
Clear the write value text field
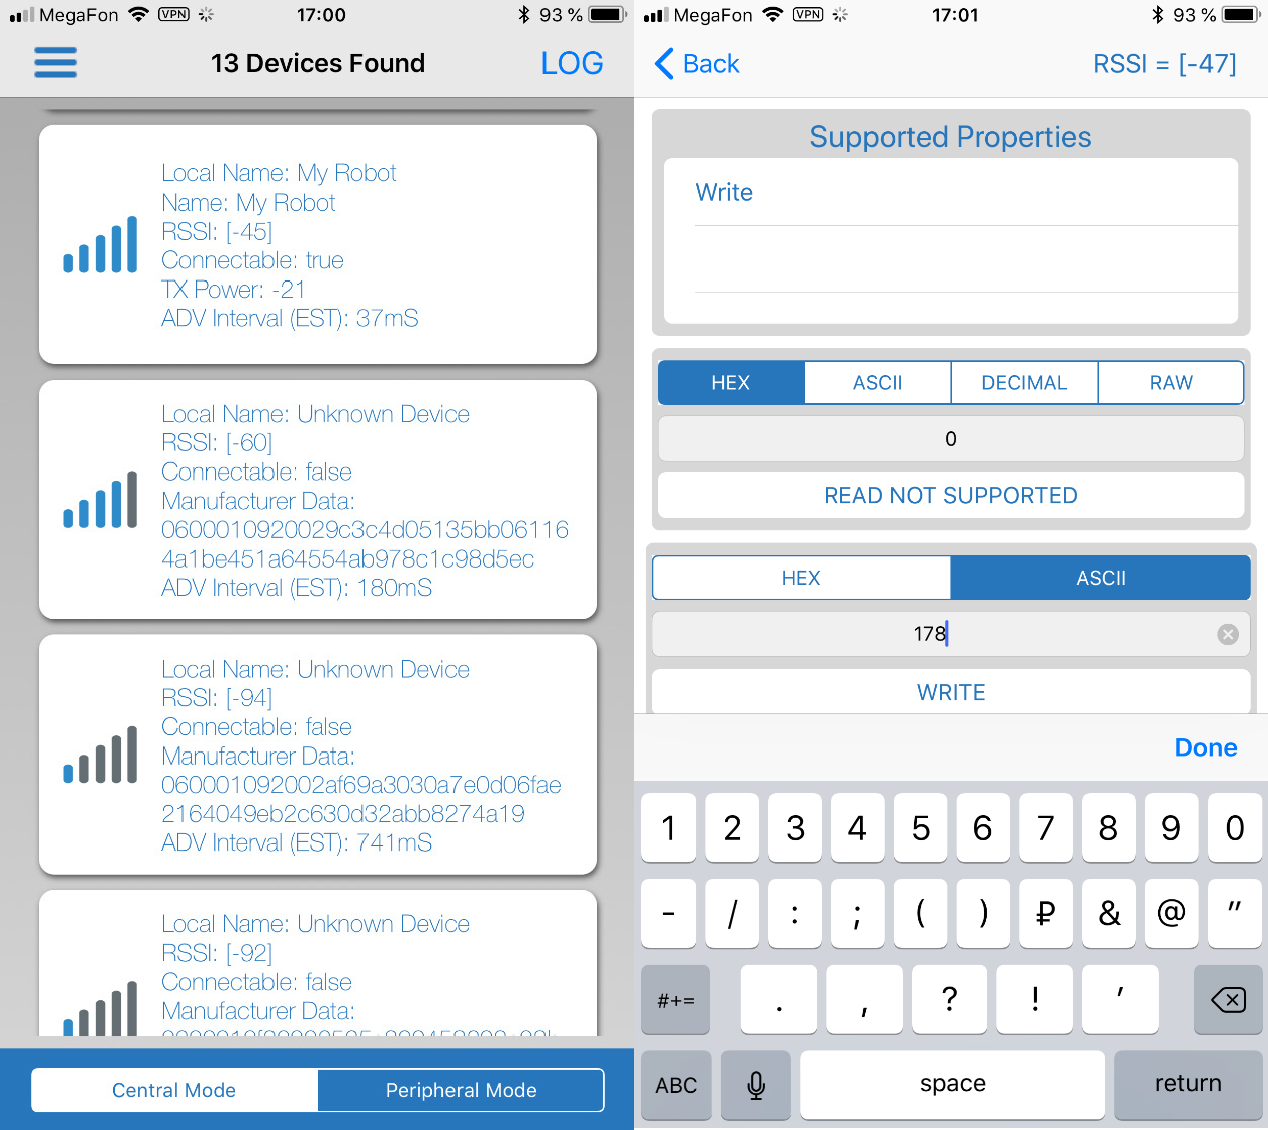click(1227, 634)
